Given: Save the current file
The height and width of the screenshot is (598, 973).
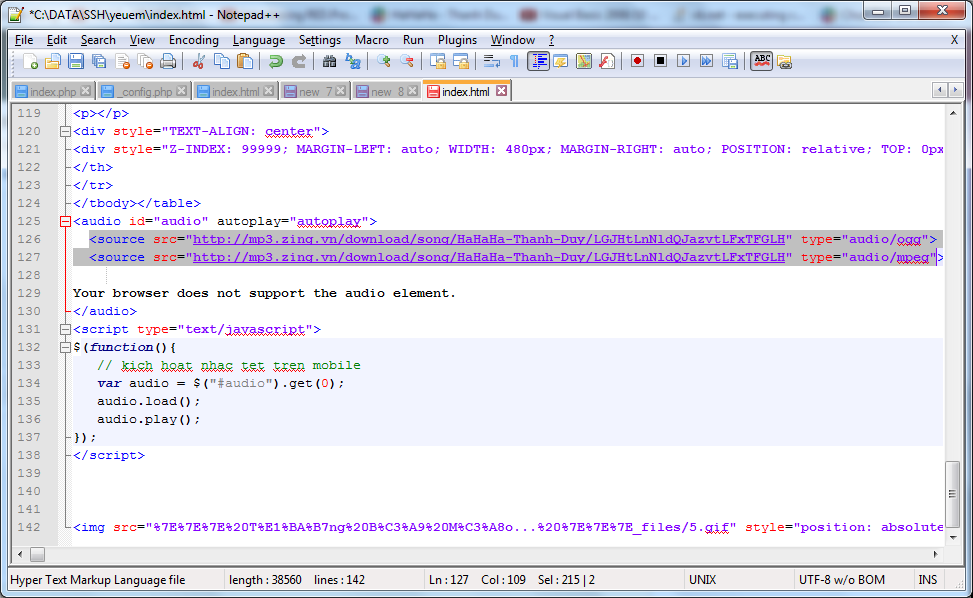Looking at the screenshot, I should 76,61.
